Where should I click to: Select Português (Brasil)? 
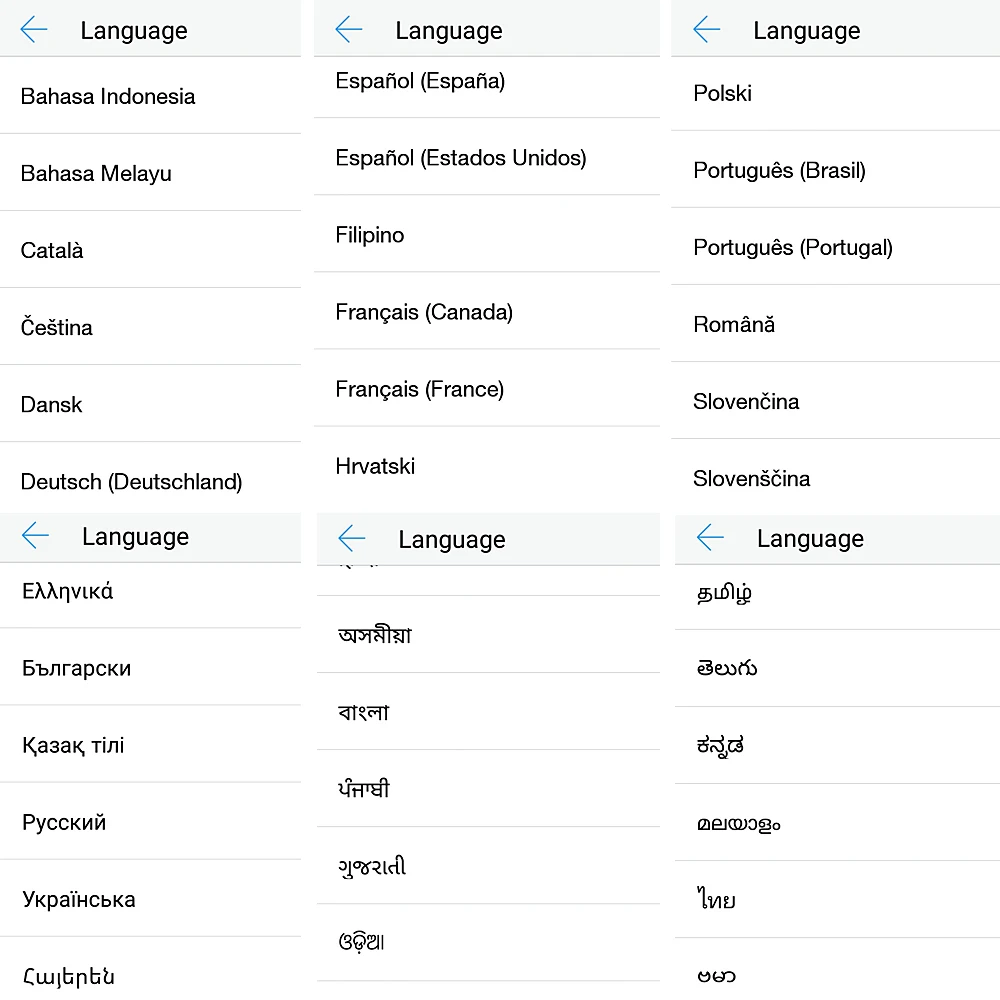[x=779, y=170]
